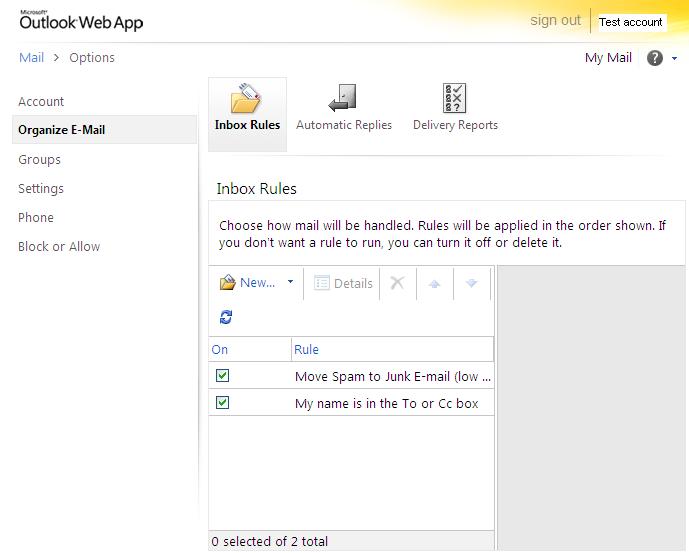
Task: Open the Inbox Rules folder icon
Action: [246, 99]
